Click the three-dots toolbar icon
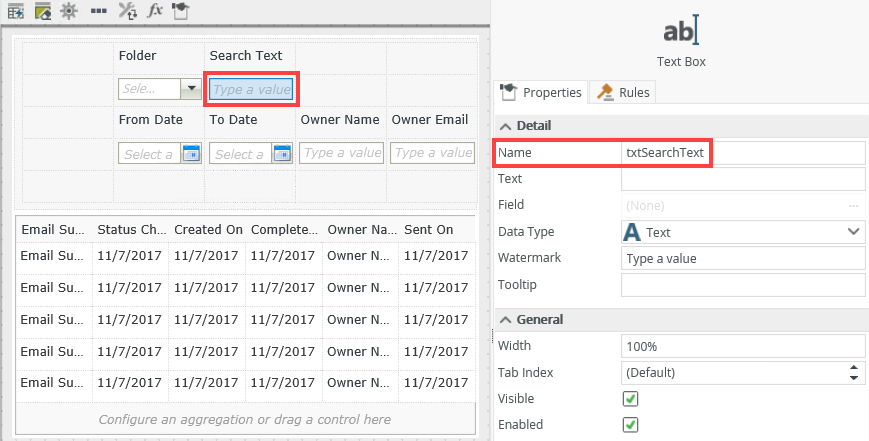 click(x=98, y=11)
